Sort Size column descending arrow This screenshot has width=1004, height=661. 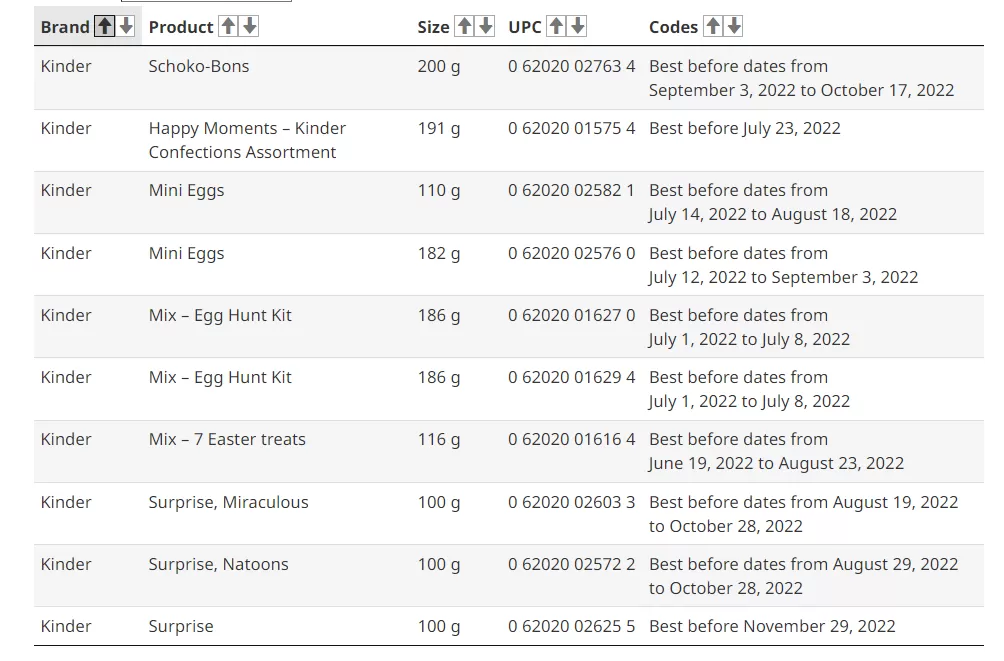point(486,26)
